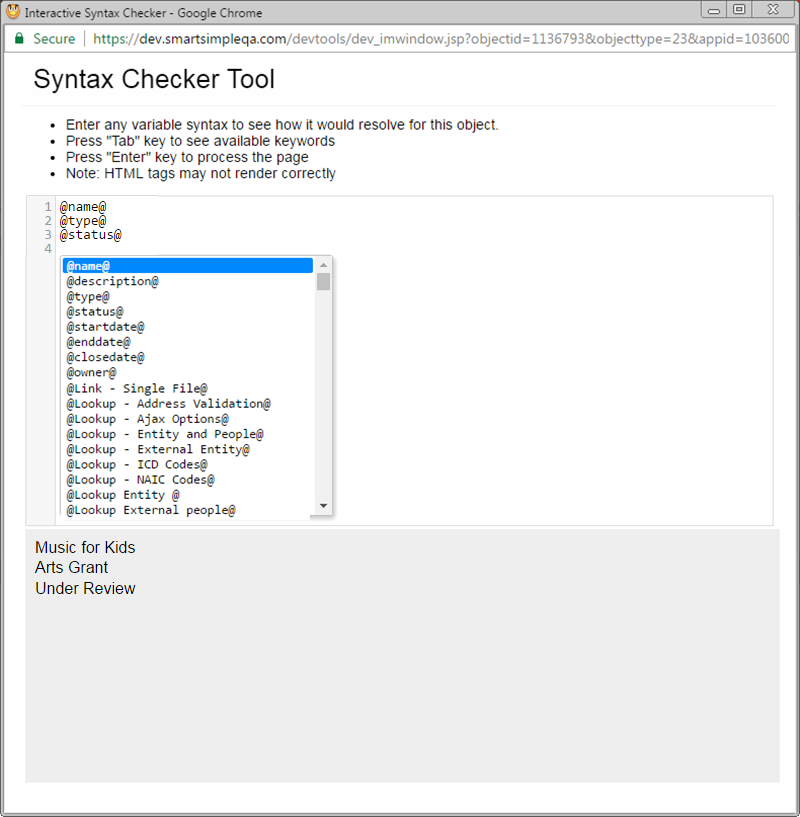Pick @Lookup - ICD Codes@ keyword
The width and height of the screenshot is (800, 817).
coord(137,464)
